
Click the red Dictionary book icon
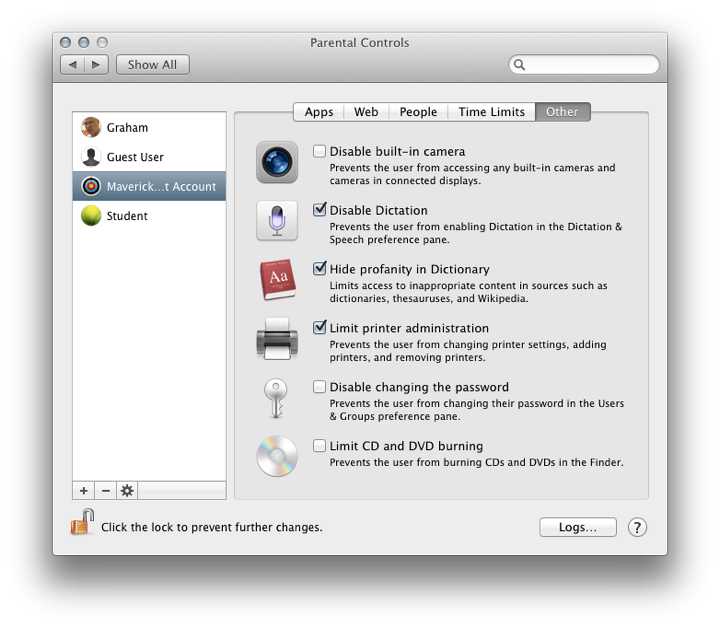[277, 280]
